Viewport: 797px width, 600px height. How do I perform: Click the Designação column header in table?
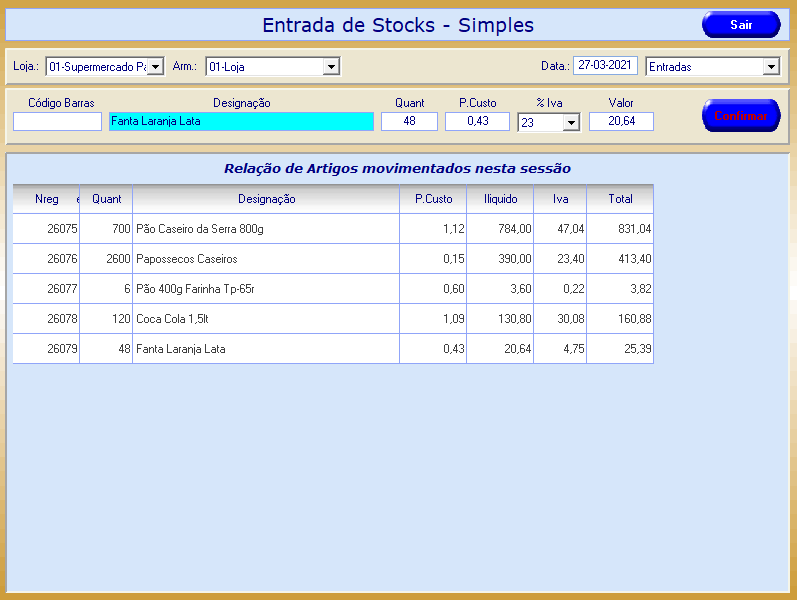tap(266, 199)
